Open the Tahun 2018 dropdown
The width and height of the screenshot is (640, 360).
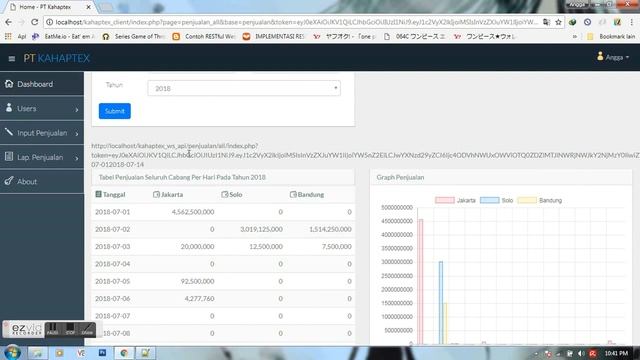click(244, 88)
